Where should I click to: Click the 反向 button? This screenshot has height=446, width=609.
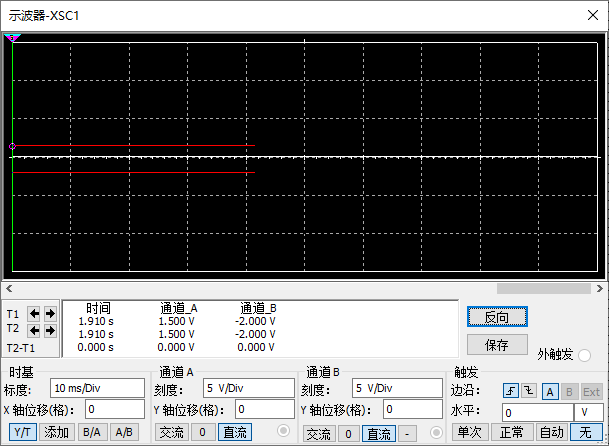pos(497,317)
